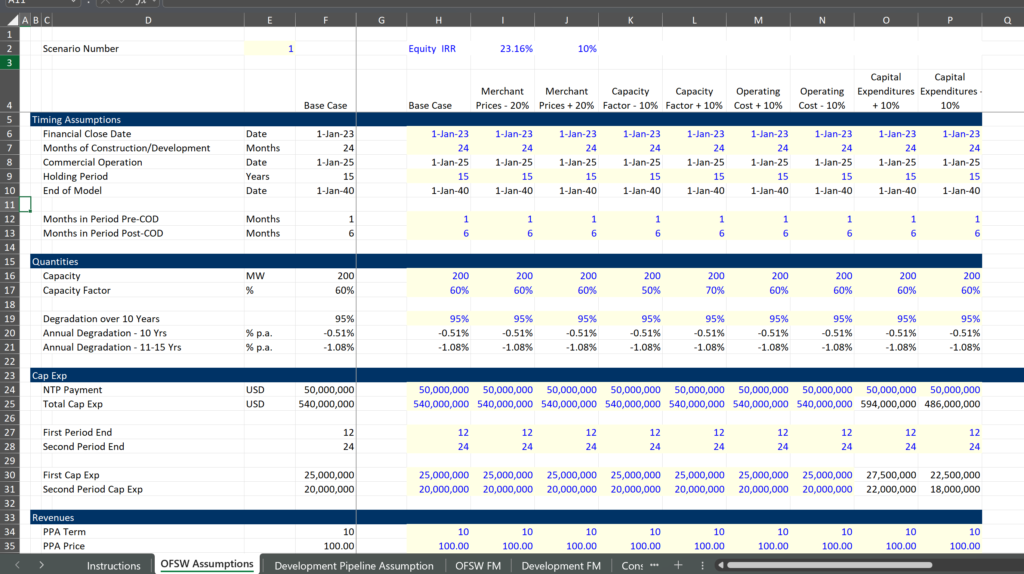Select the Development FM sheet tab
Image resolution: width=1024 pixels, height=574 pixels.
click(560, 565)
